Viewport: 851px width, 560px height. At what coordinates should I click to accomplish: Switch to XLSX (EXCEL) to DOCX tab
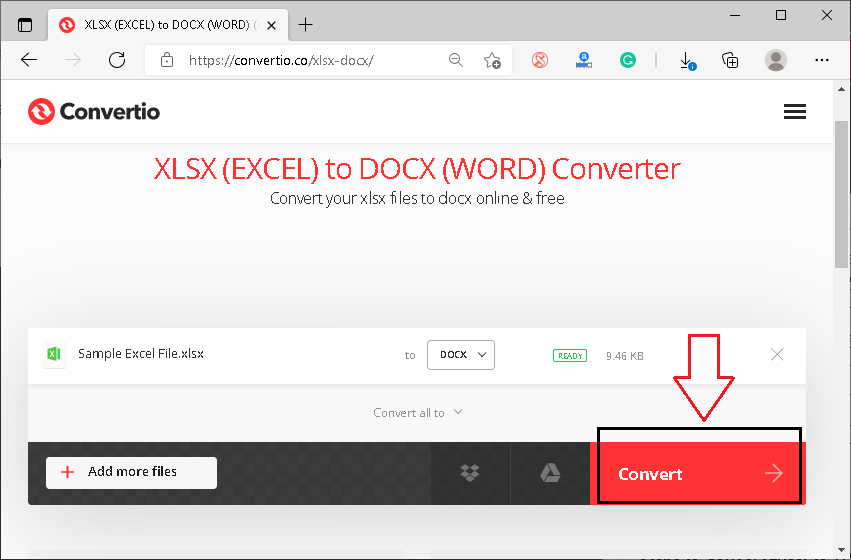[168, 25]
